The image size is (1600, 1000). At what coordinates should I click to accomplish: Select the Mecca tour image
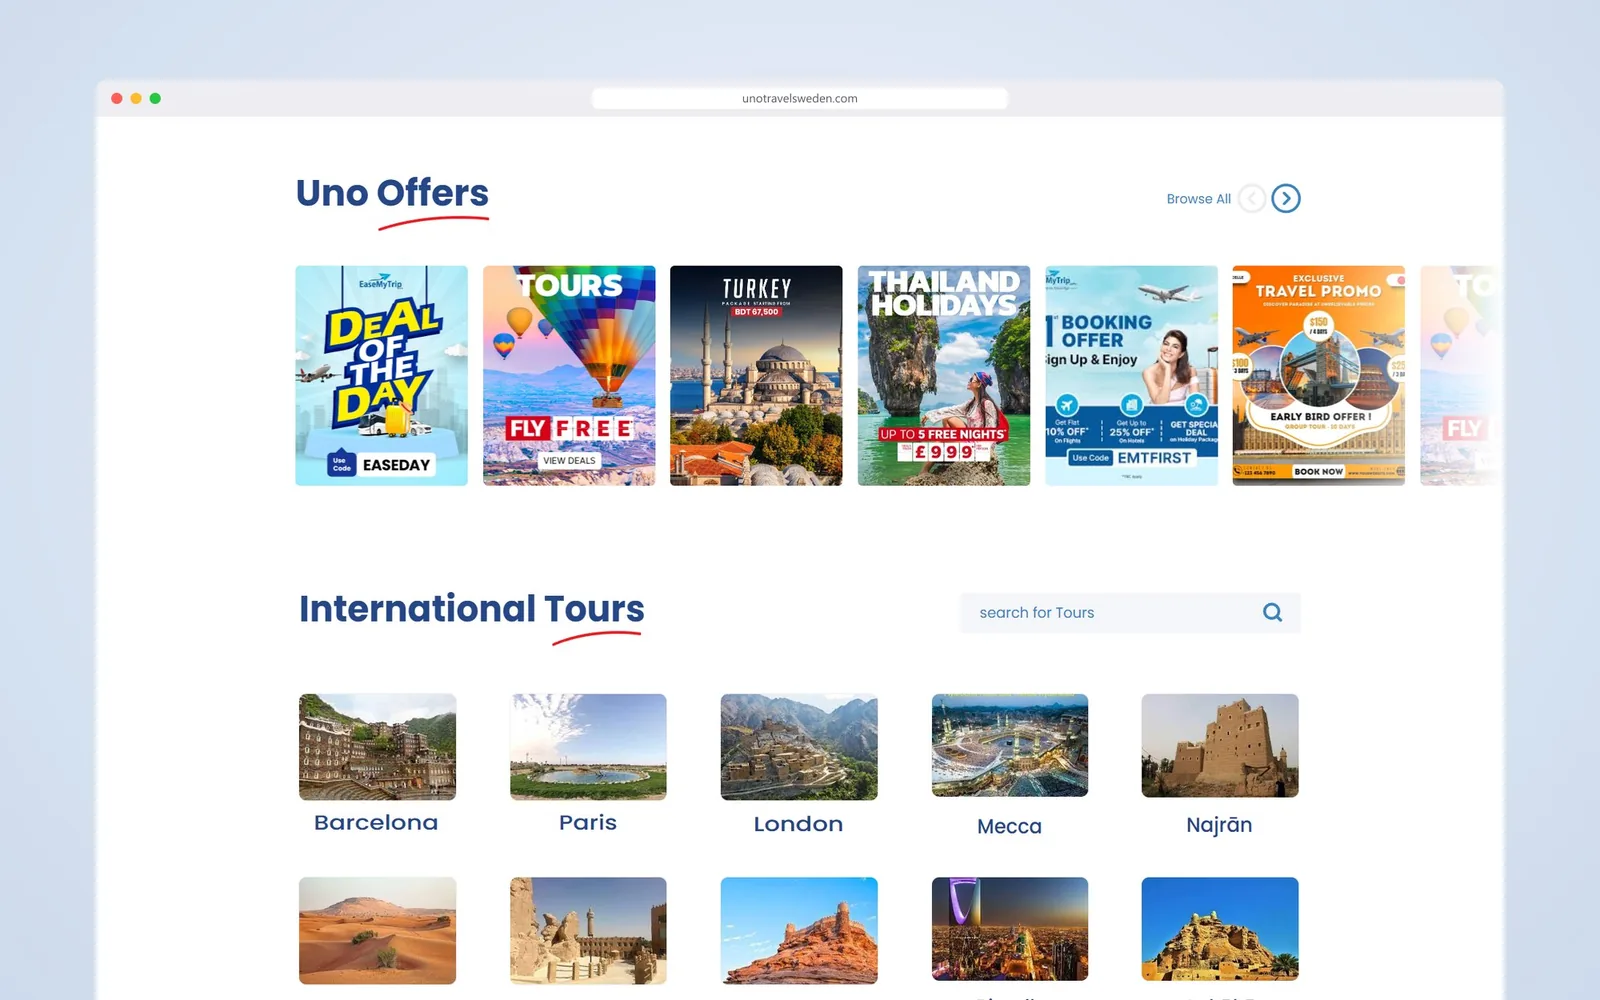point(1010,745)
